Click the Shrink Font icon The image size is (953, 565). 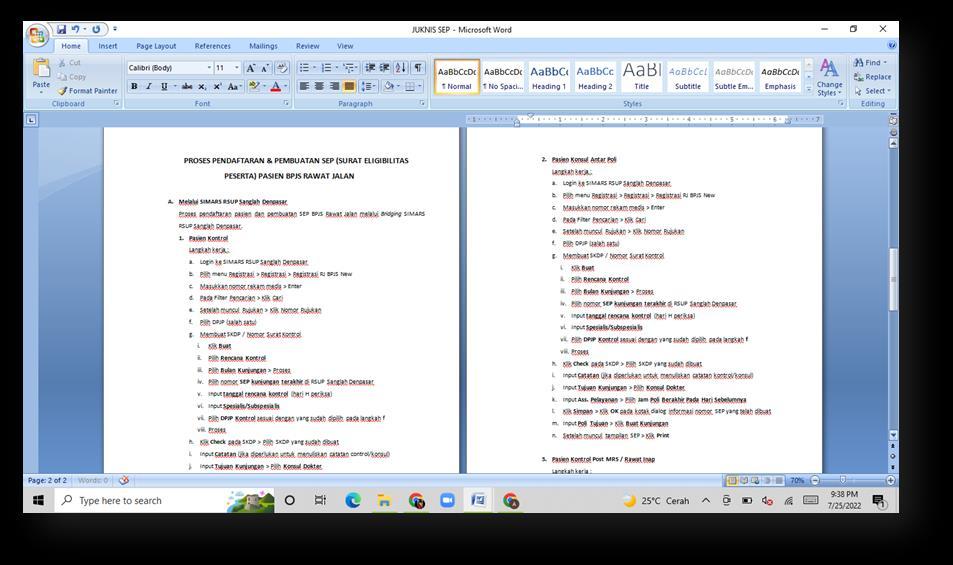265,68
